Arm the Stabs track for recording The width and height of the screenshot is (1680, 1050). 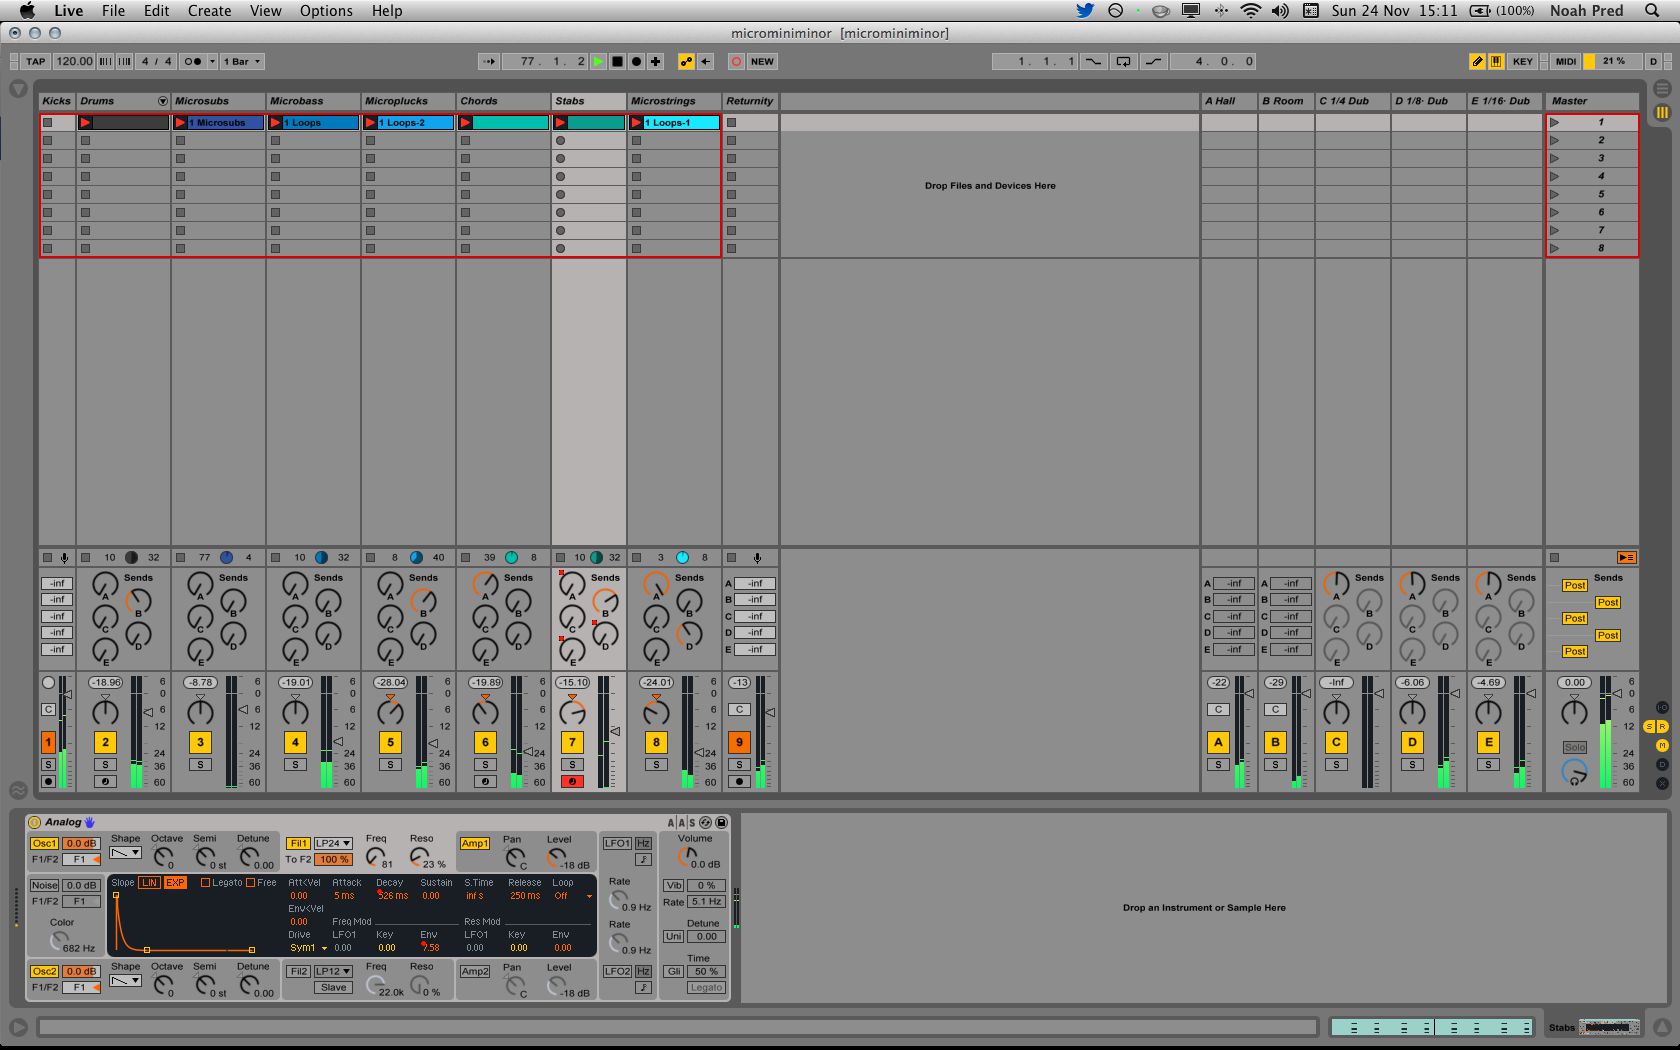(x=572, y=782)
